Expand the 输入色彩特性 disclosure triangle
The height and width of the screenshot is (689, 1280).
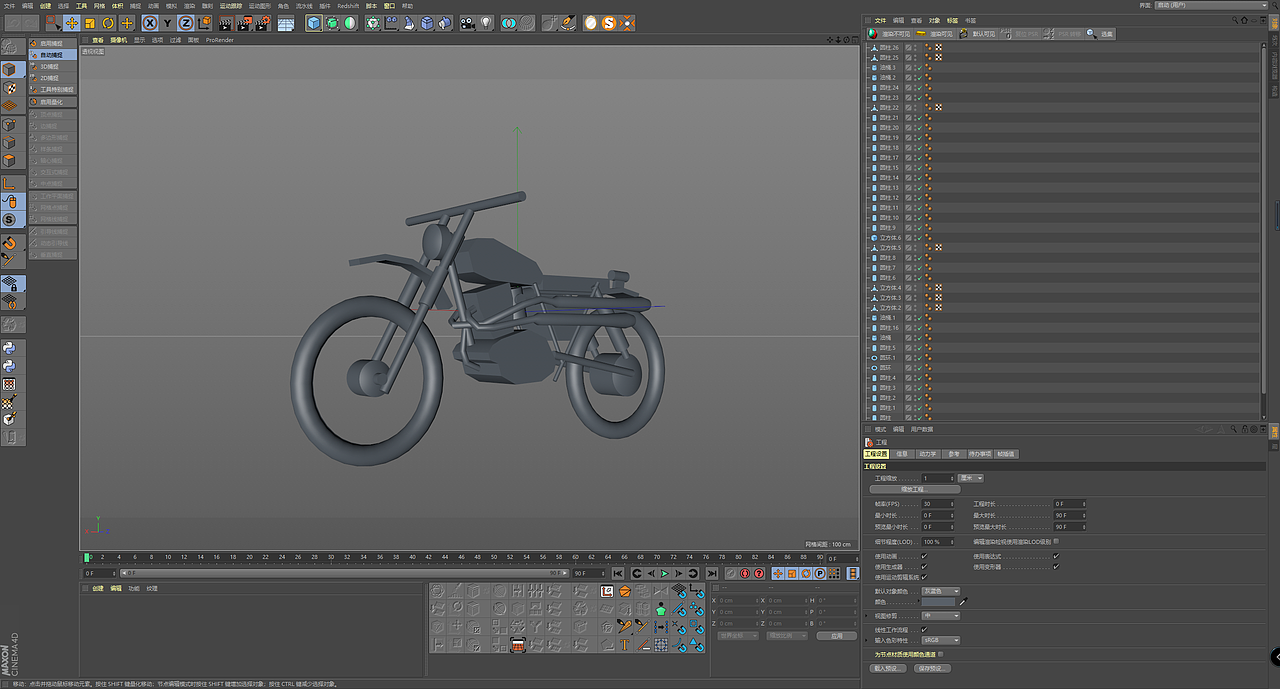tap(867, 640)
